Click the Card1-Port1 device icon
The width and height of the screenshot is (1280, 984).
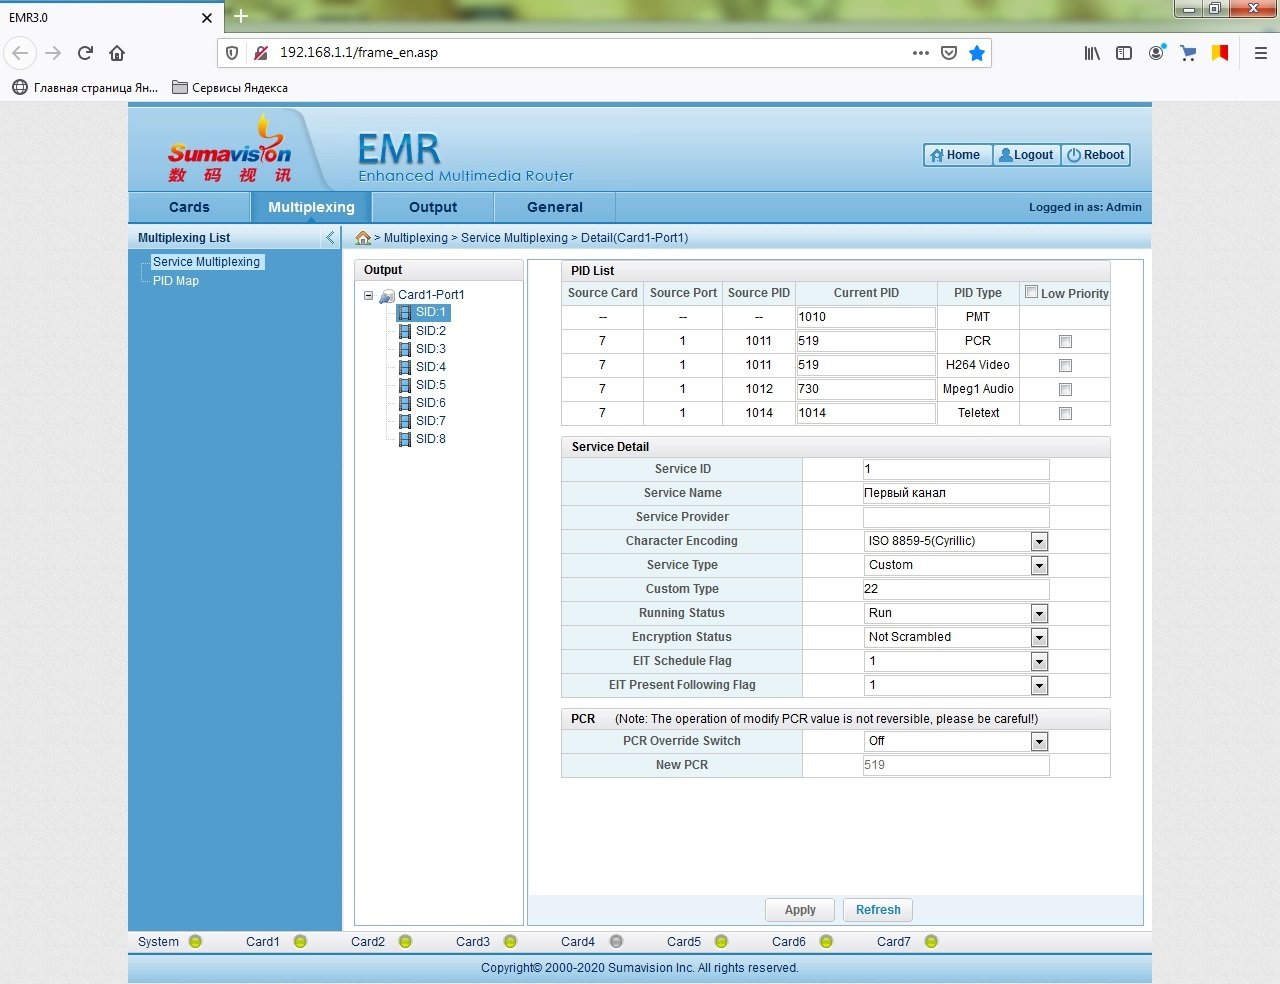coord(387,296)
